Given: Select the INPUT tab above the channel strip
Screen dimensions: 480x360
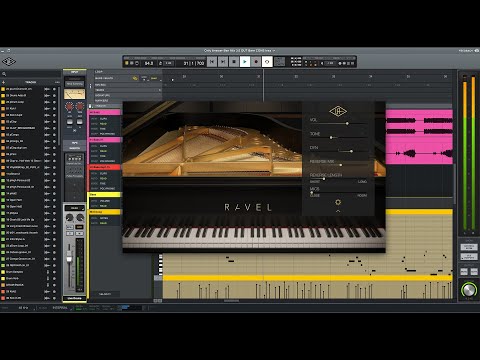Looking at the screenshot, I should [x=75, y=72].
